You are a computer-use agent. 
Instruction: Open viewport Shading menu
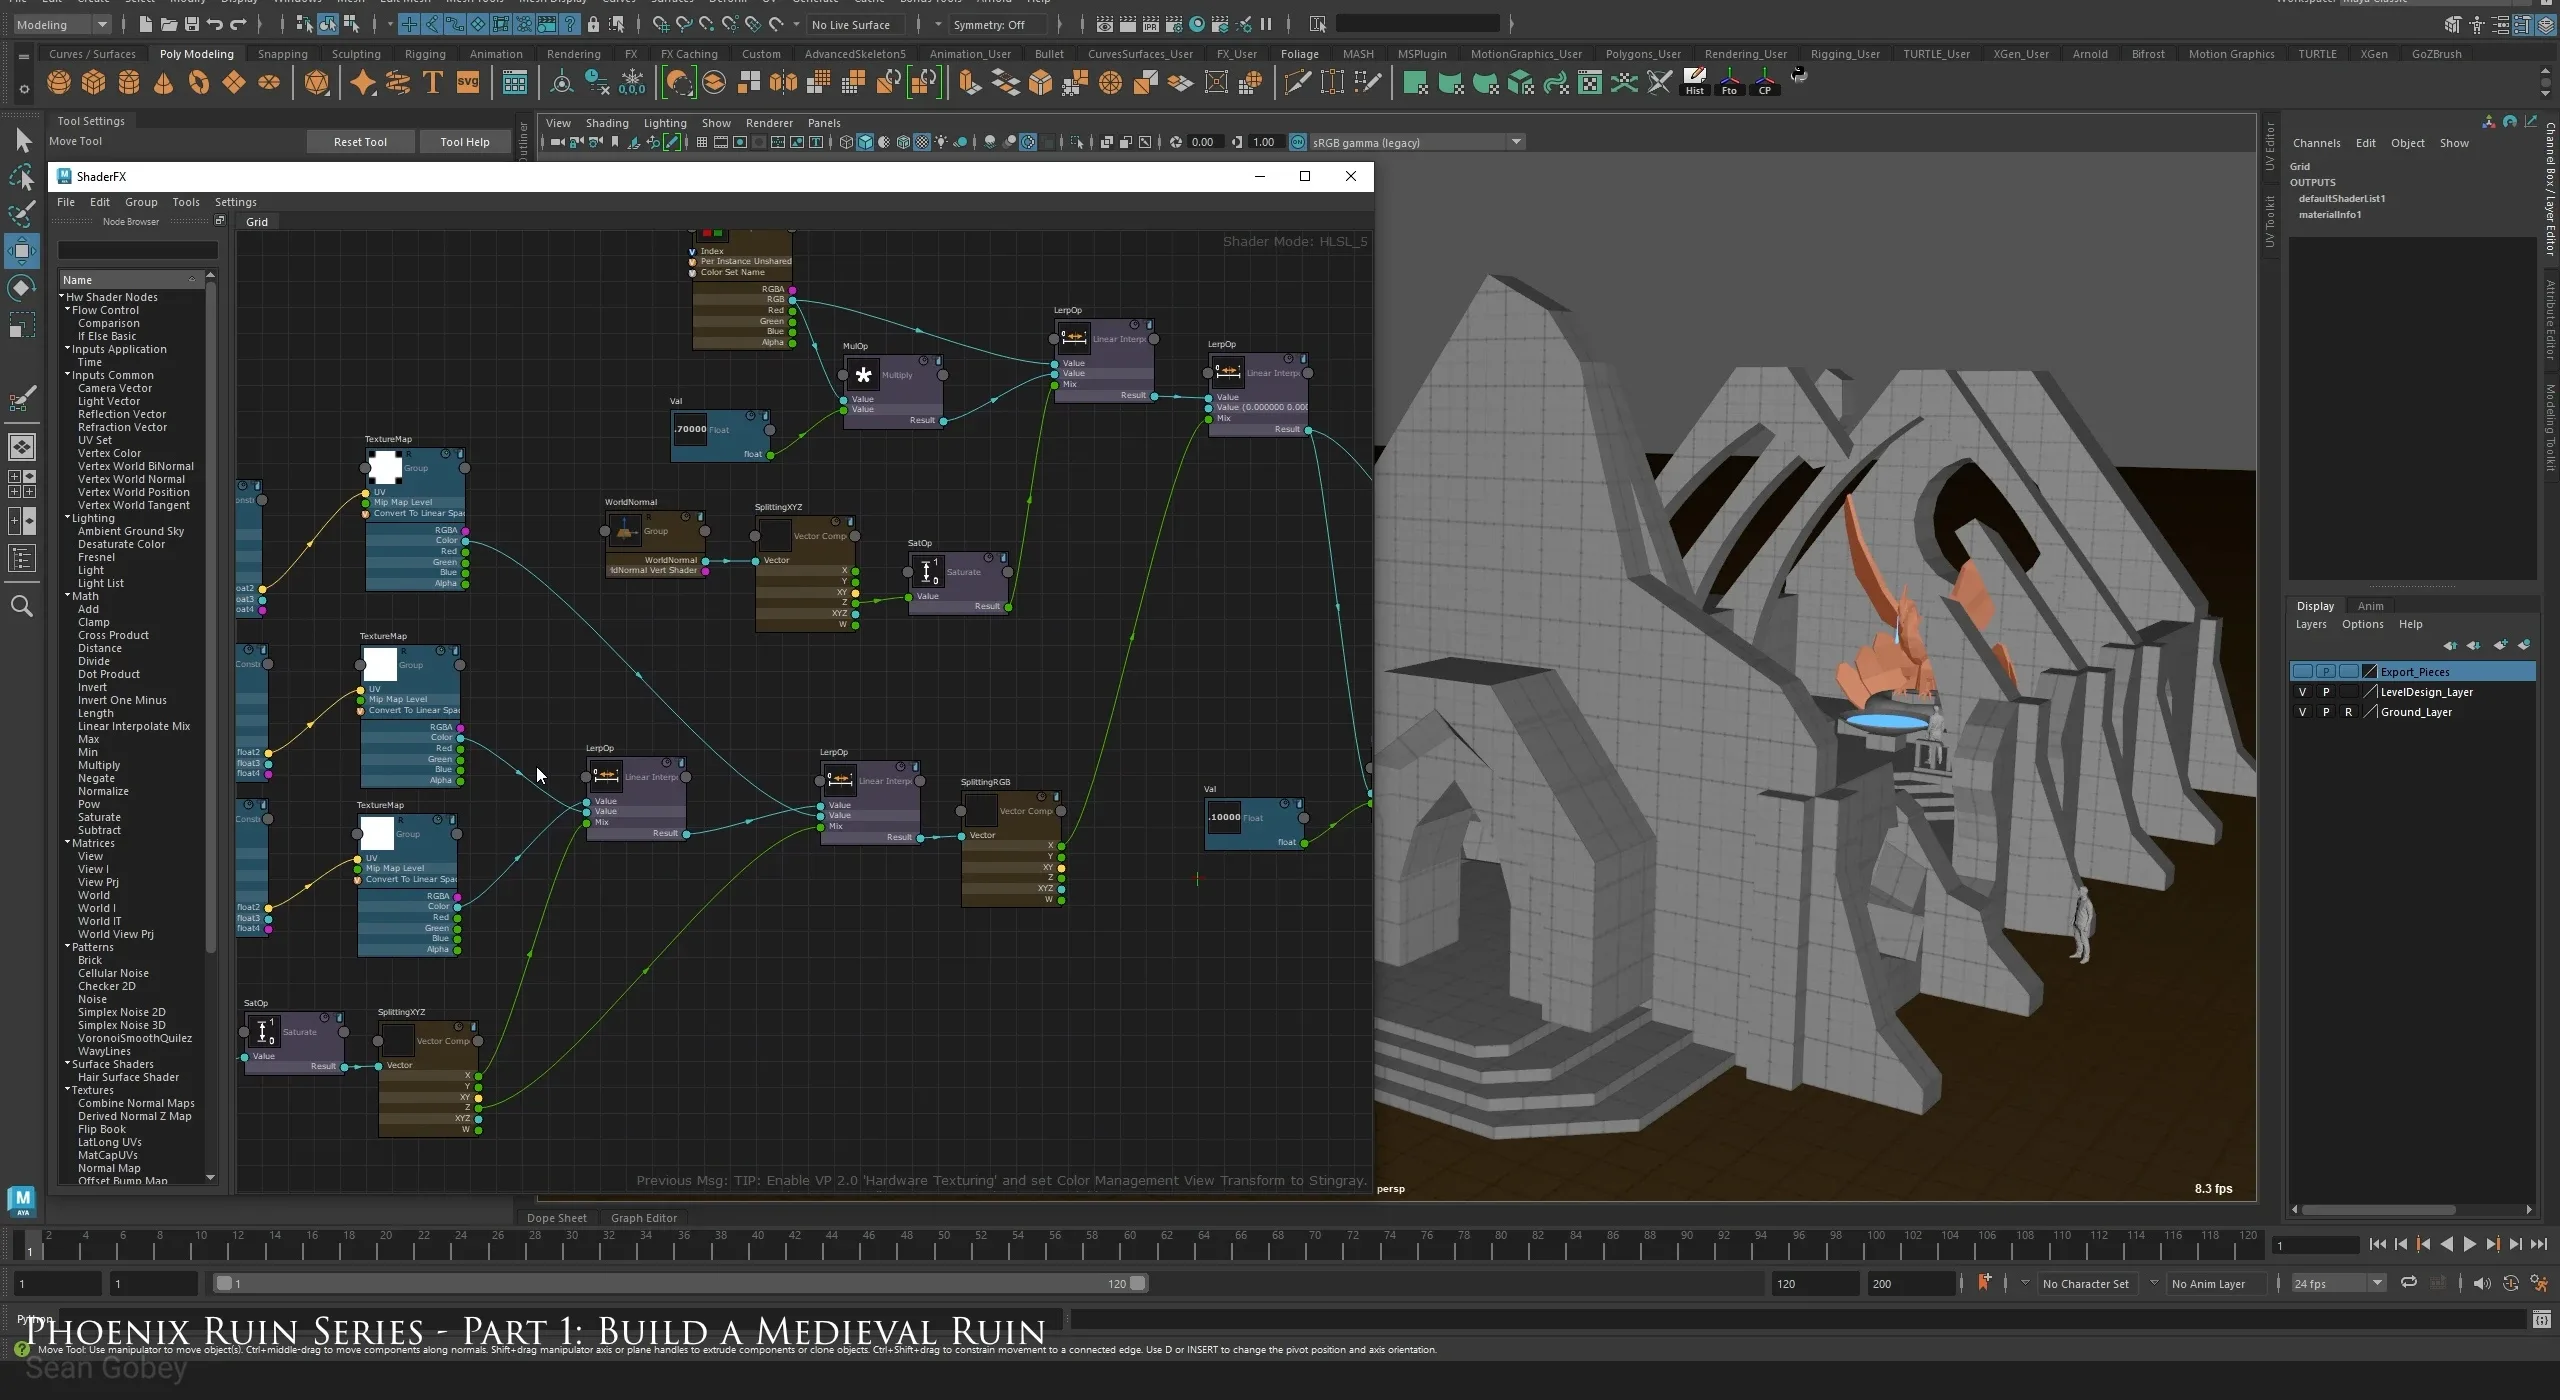point(607,123)
